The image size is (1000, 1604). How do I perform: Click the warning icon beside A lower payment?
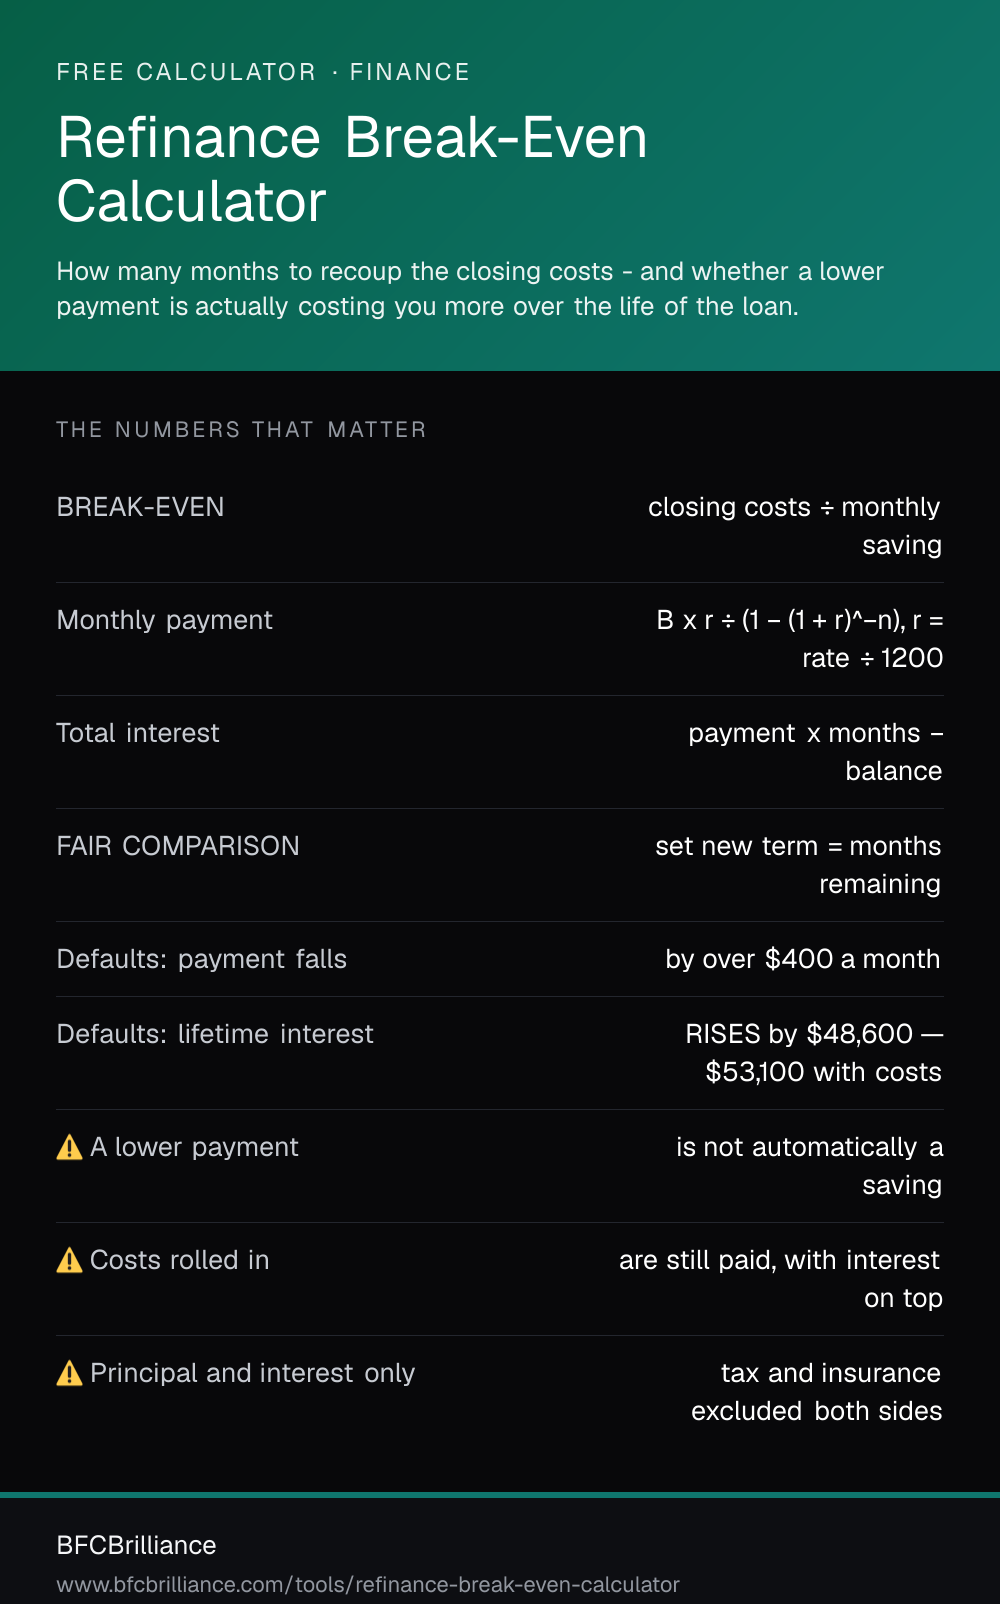70,1147
